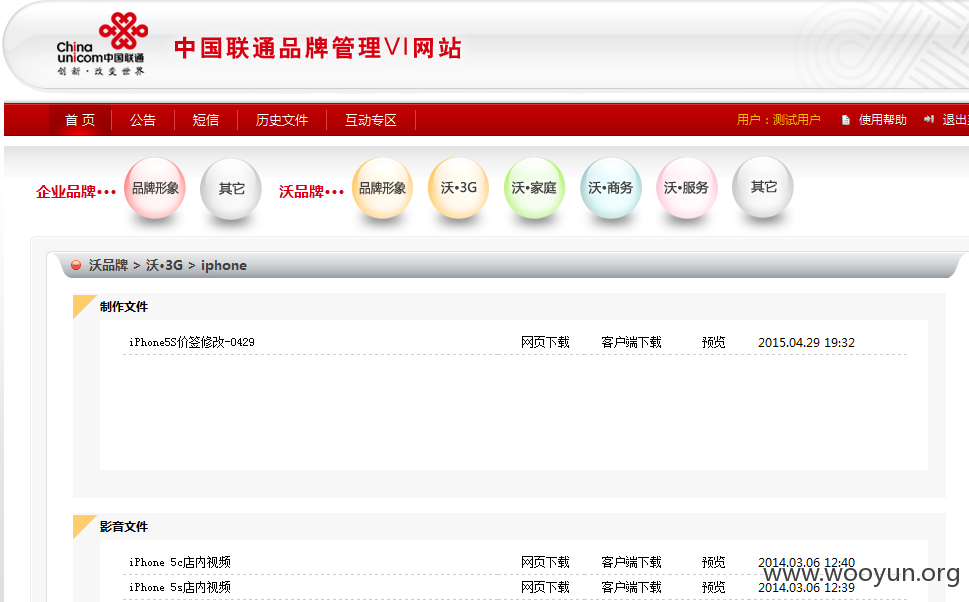
Task: Go to 沃品牌 in the breadcrumb
Action: 108,265
